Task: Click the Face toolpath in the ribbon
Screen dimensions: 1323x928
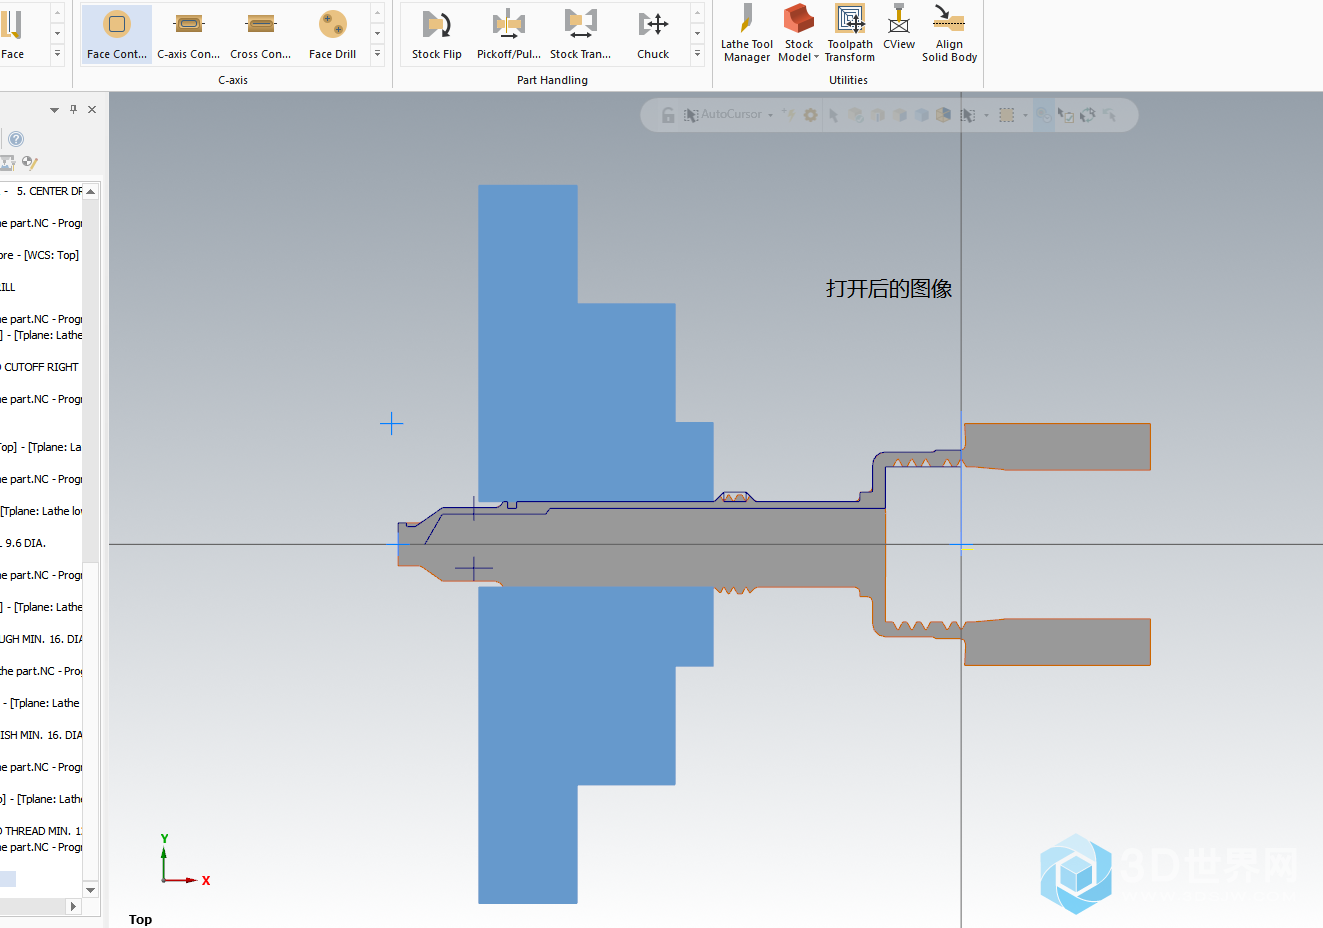Action: click(x=13, y=34)
